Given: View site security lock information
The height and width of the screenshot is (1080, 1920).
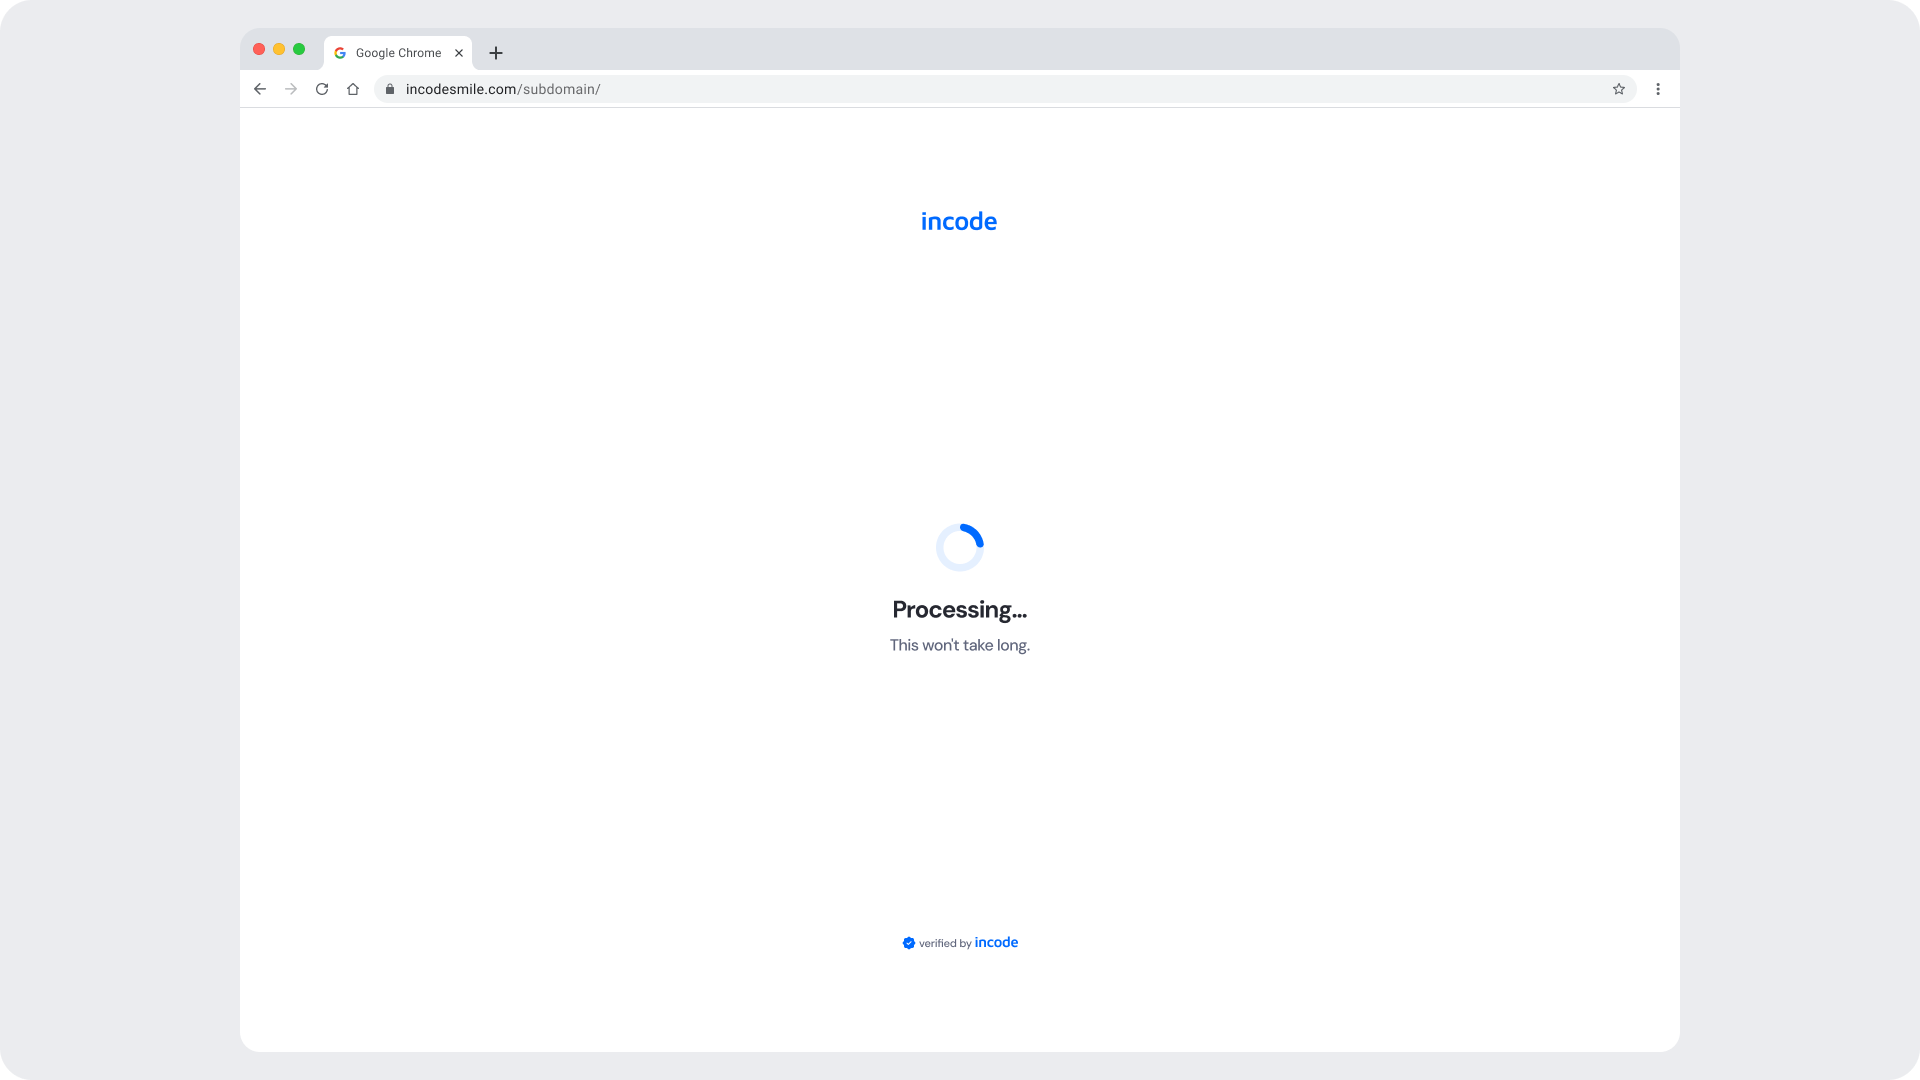Looking at the screenshot, I should (390, 89).
